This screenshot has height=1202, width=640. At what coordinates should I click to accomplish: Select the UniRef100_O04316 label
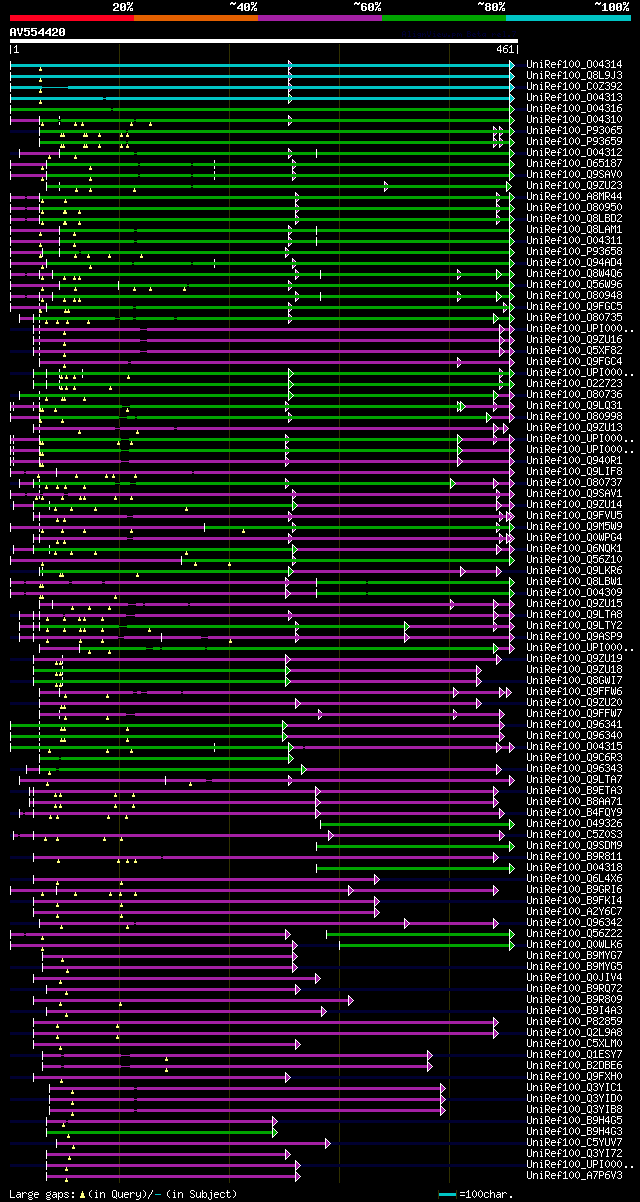coord(574,108)
